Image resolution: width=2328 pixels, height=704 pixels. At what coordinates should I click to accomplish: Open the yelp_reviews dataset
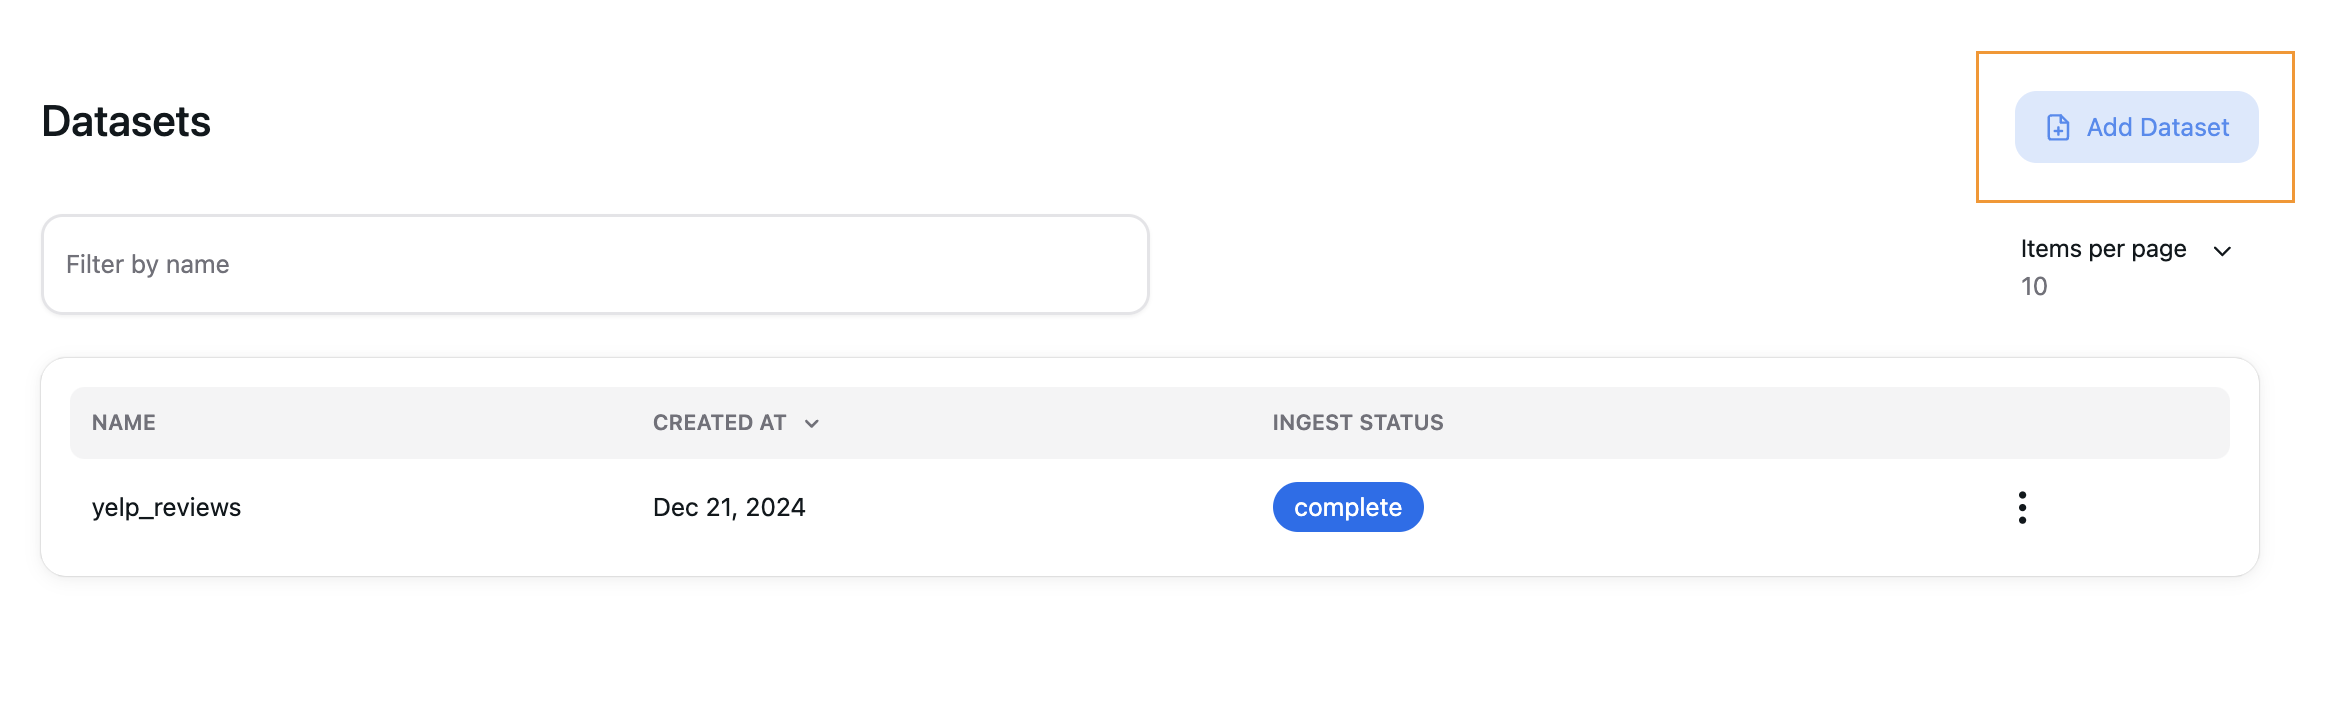166,507
